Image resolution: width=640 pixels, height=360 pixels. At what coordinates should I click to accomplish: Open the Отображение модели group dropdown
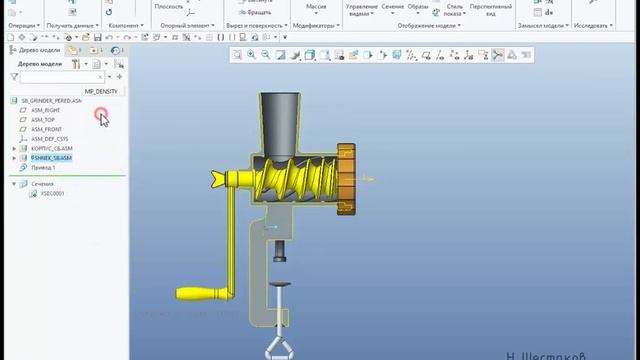[x=429, y=26]
